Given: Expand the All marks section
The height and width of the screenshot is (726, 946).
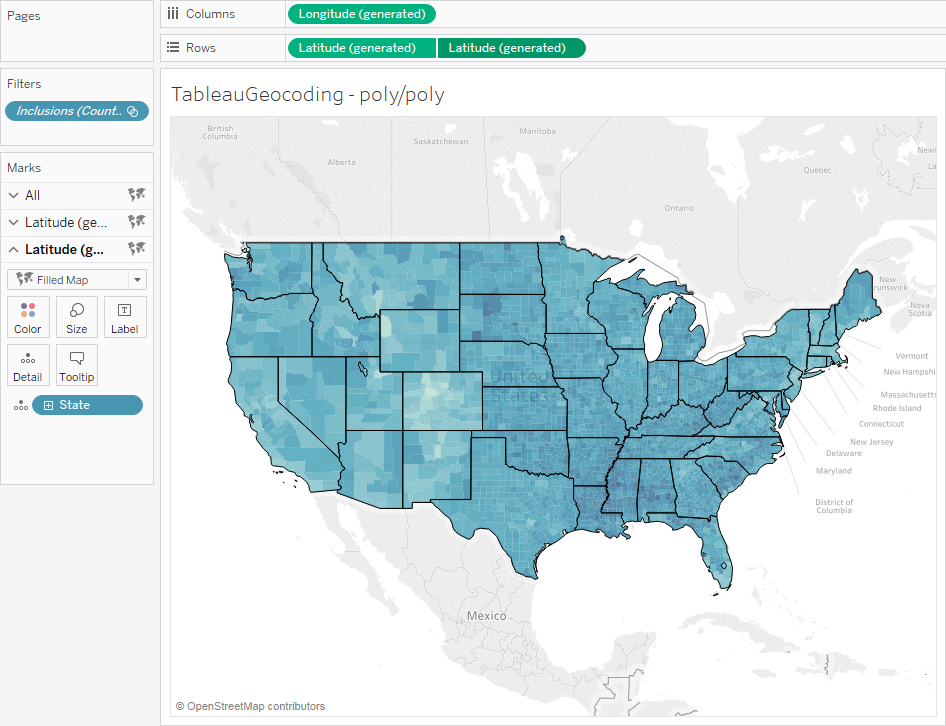Looking at the screenshot, I should [14, 196].
